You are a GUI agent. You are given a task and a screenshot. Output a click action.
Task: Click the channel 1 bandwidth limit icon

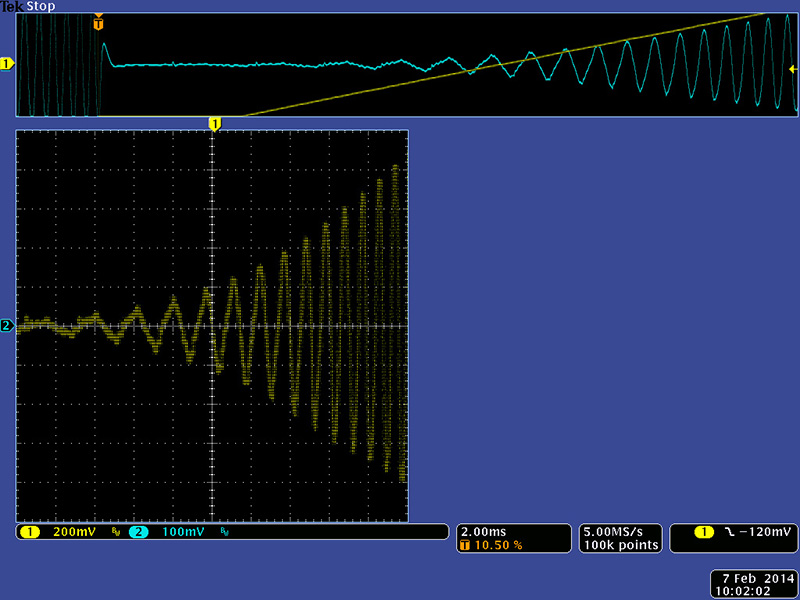pyautogui.click(x=115, y=533)
